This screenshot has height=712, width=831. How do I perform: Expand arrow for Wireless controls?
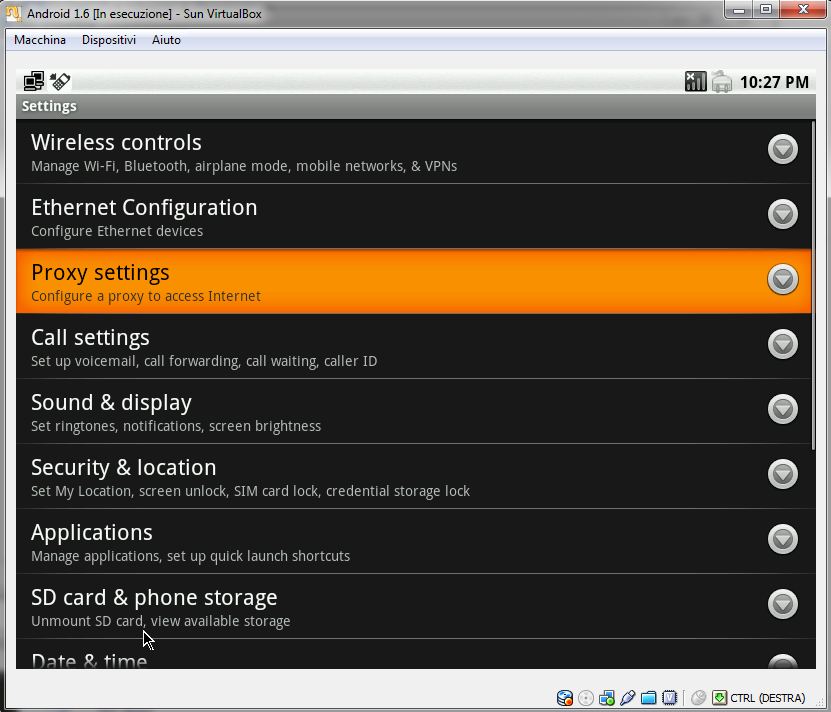click(783, 149)
